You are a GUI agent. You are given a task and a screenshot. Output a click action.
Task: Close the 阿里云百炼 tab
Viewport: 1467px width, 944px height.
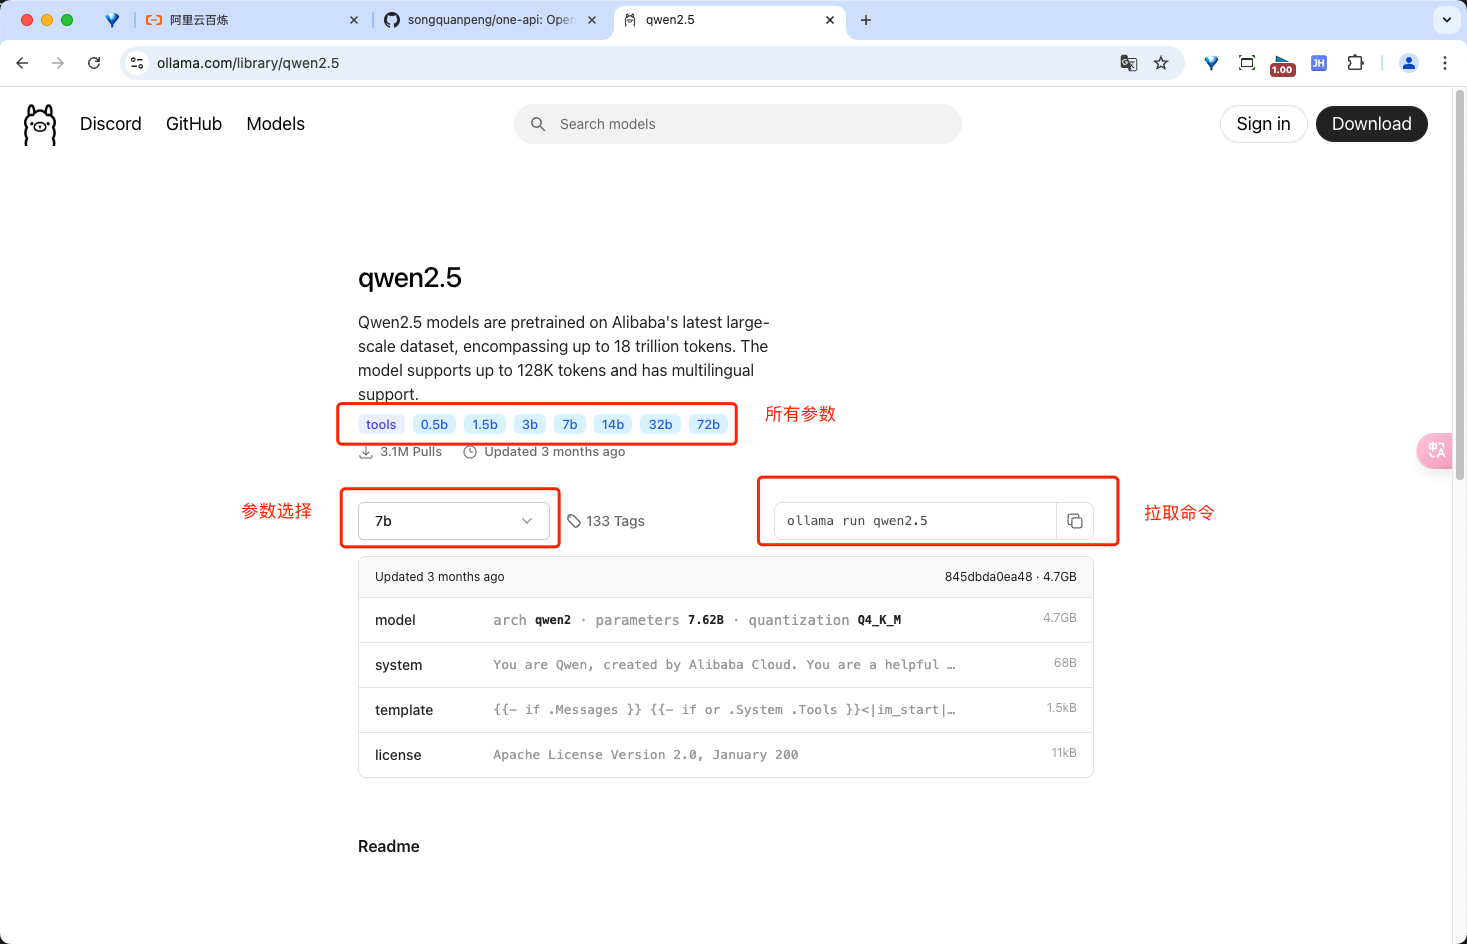(354, 20)
